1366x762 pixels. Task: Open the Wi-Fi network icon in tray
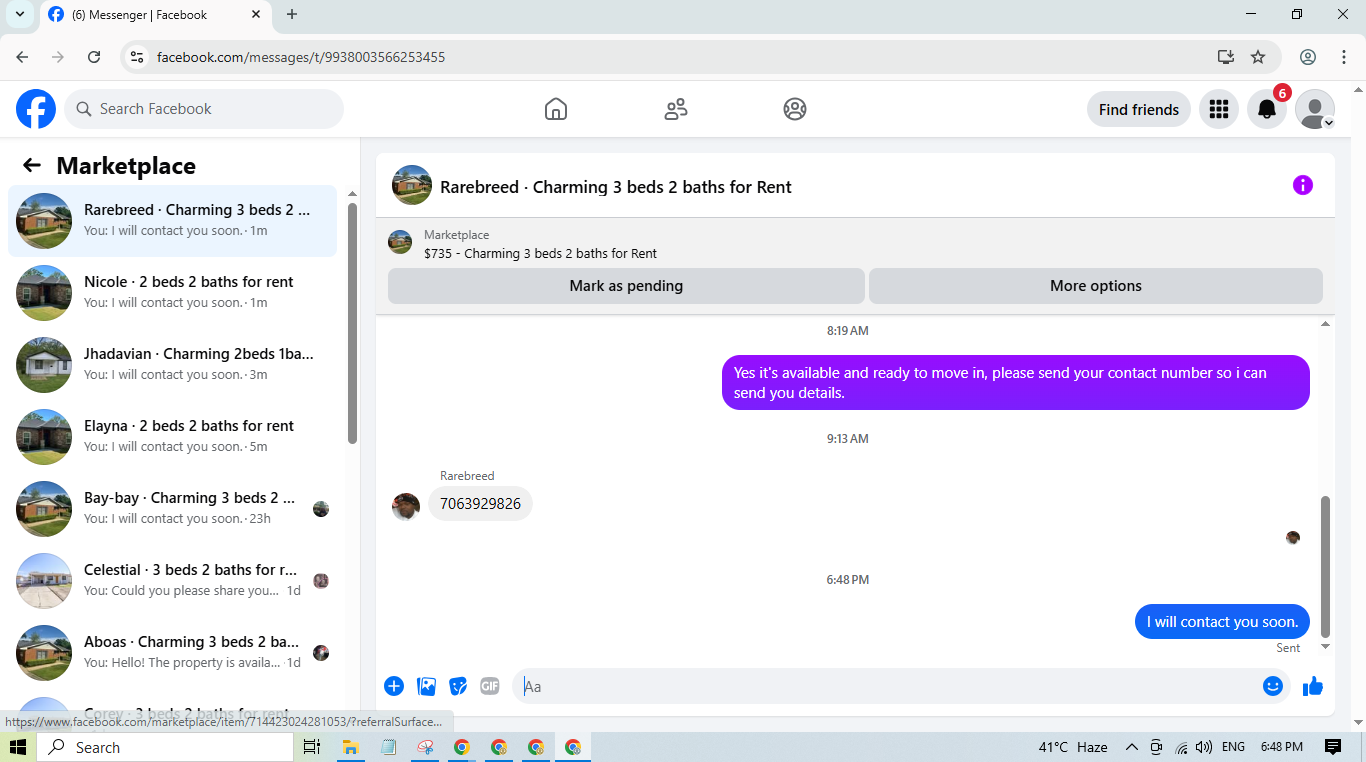click(1181, 747)
